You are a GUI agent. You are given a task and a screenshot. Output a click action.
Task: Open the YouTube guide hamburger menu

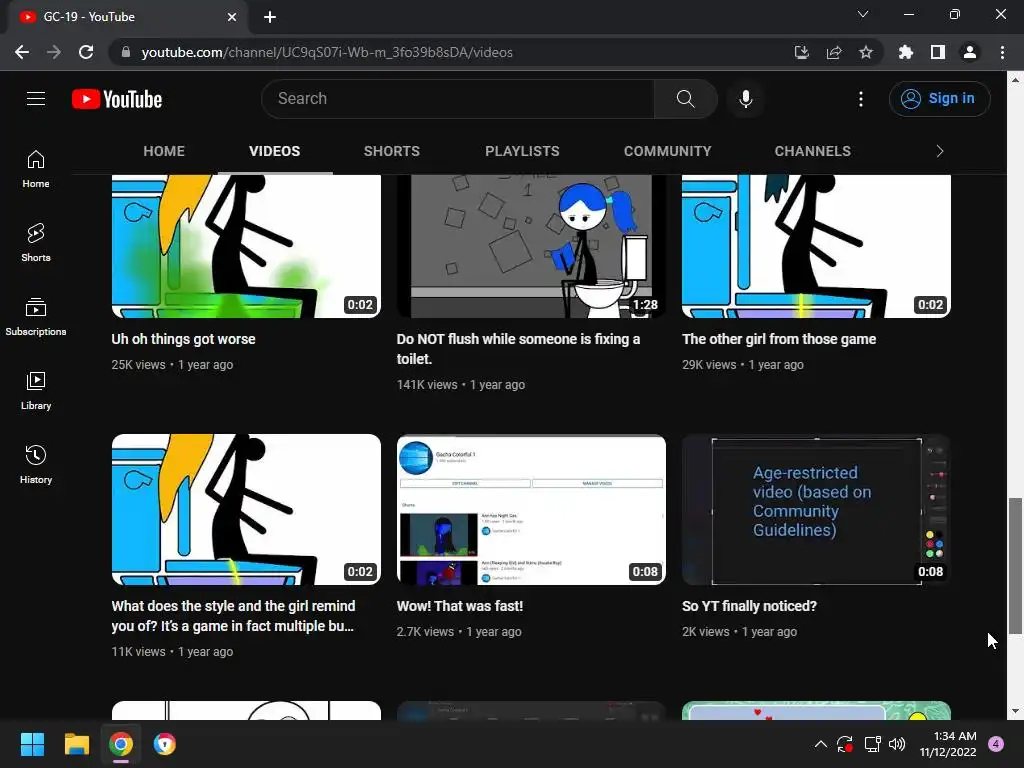36,99
